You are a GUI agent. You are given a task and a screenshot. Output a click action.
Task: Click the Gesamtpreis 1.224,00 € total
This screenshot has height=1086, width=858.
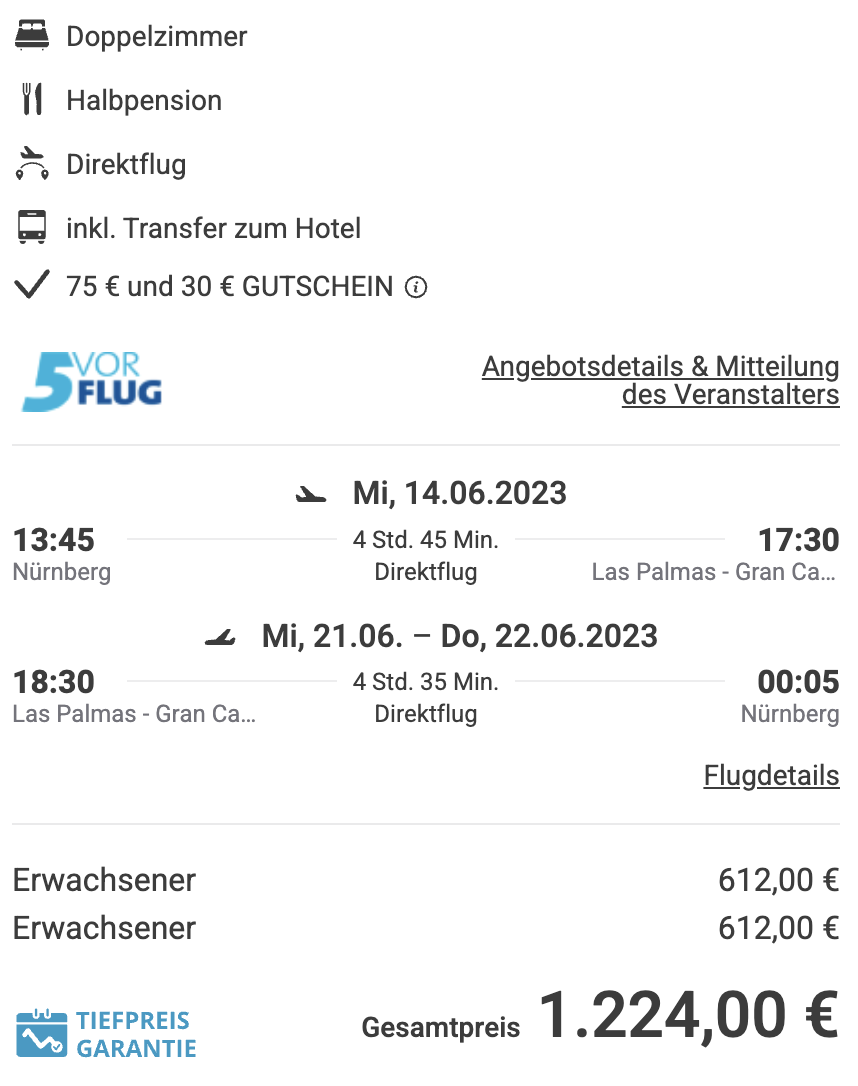pyautogui.click(x=600, y=1017)
